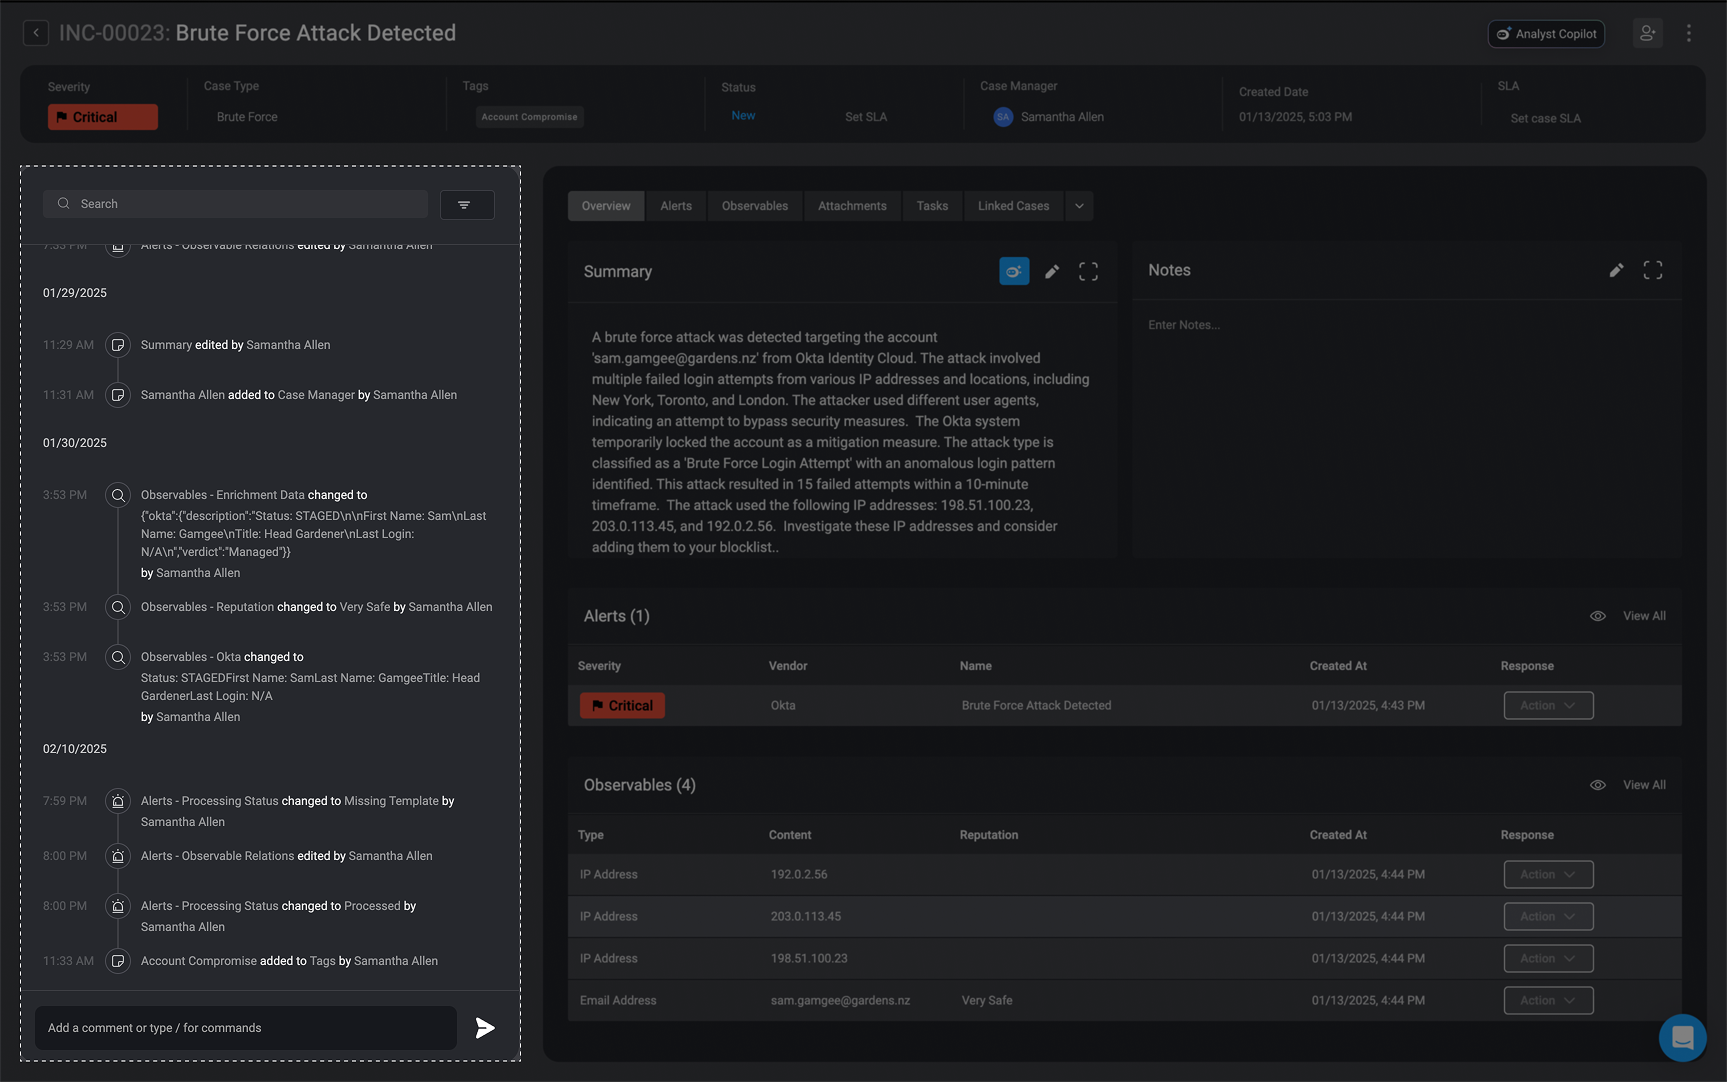Click the back arrow beside the incident title
The height and width of the screenshot is (1082, 1727).
[36, 33]
